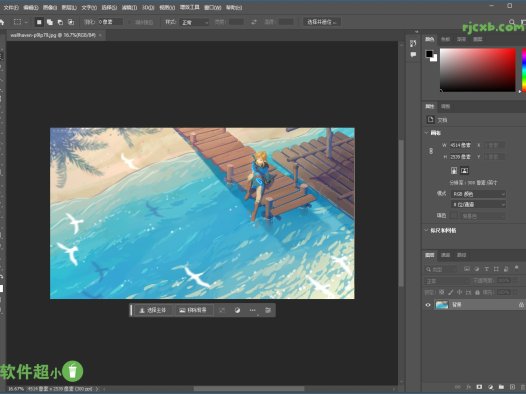Screen dimensions: 526x394
Task: Click the Select and Mask button
Action: click(x=322, y=22)
